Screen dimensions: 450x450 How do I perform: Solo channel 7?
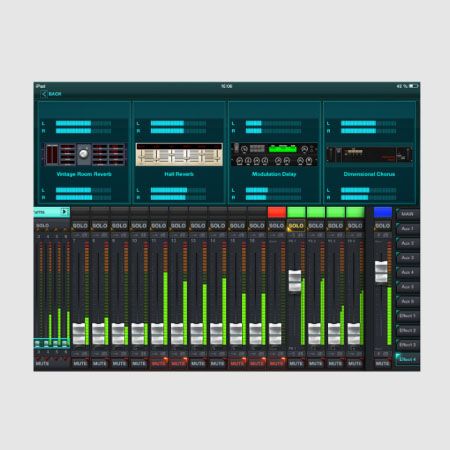80,226
